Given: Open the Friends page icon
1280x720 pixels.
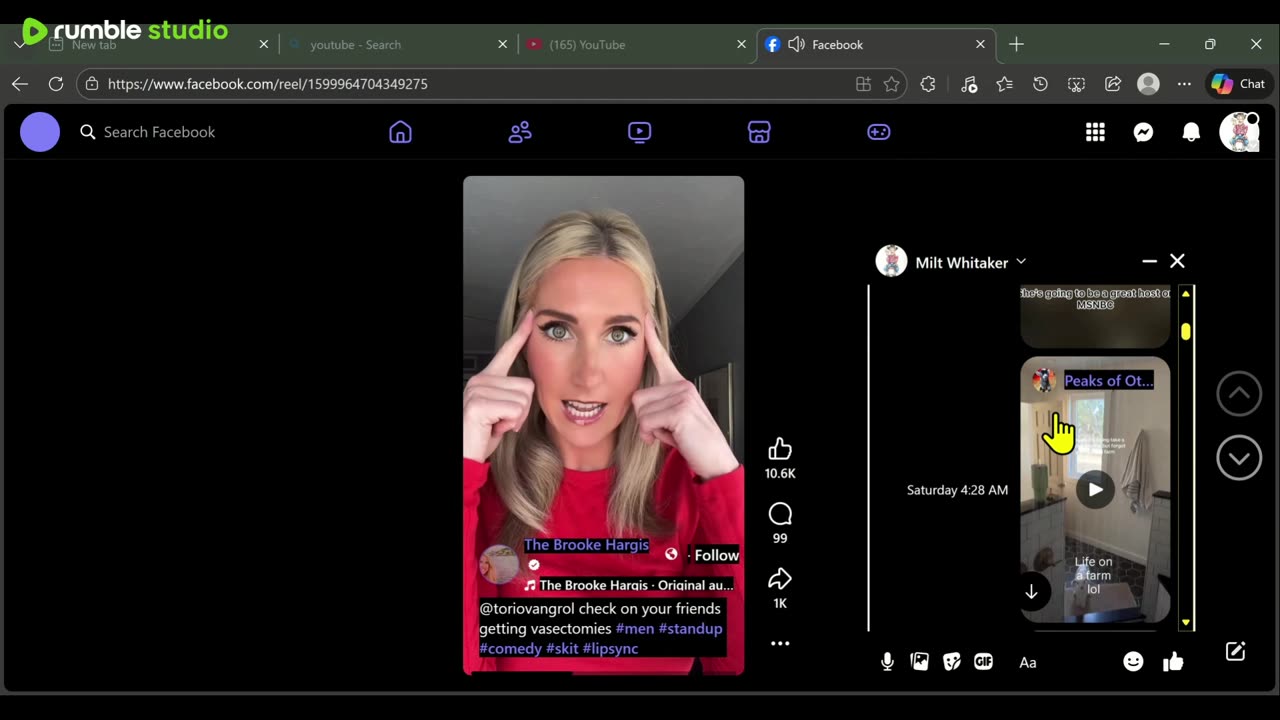Looking at the screenshot, I should tap(520, 132).
